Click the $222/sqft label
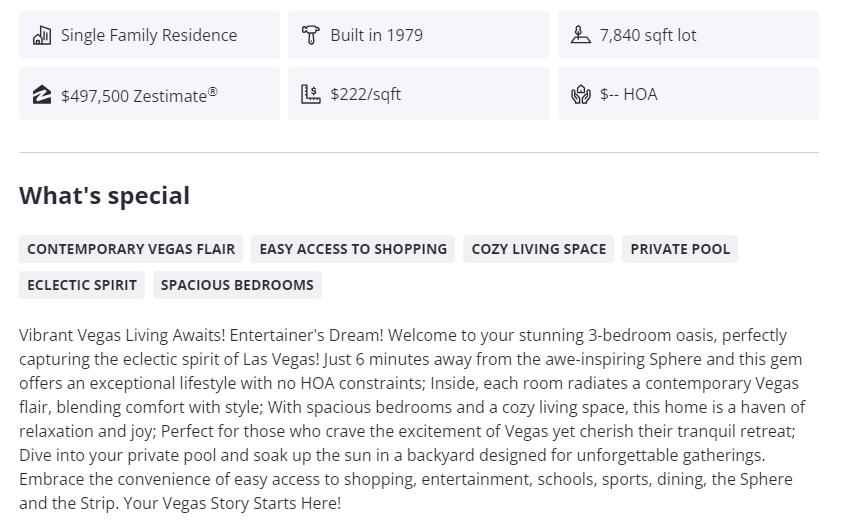 pos(366,95)
